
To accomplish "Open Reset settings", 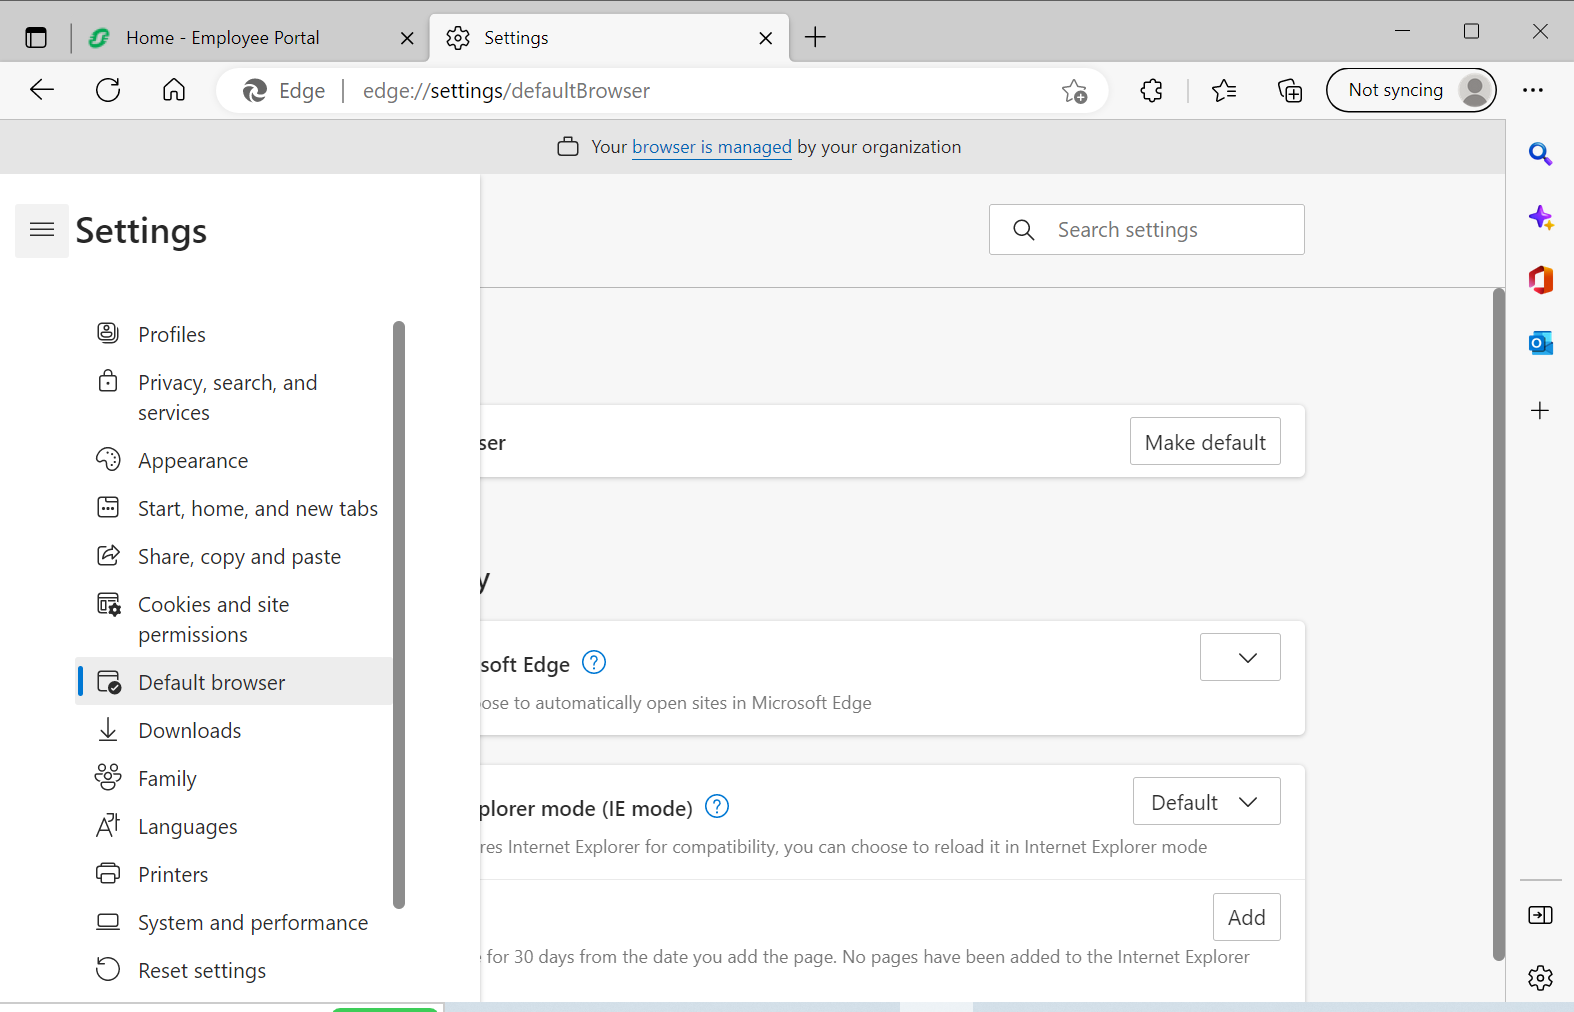I will pos(234,970).
